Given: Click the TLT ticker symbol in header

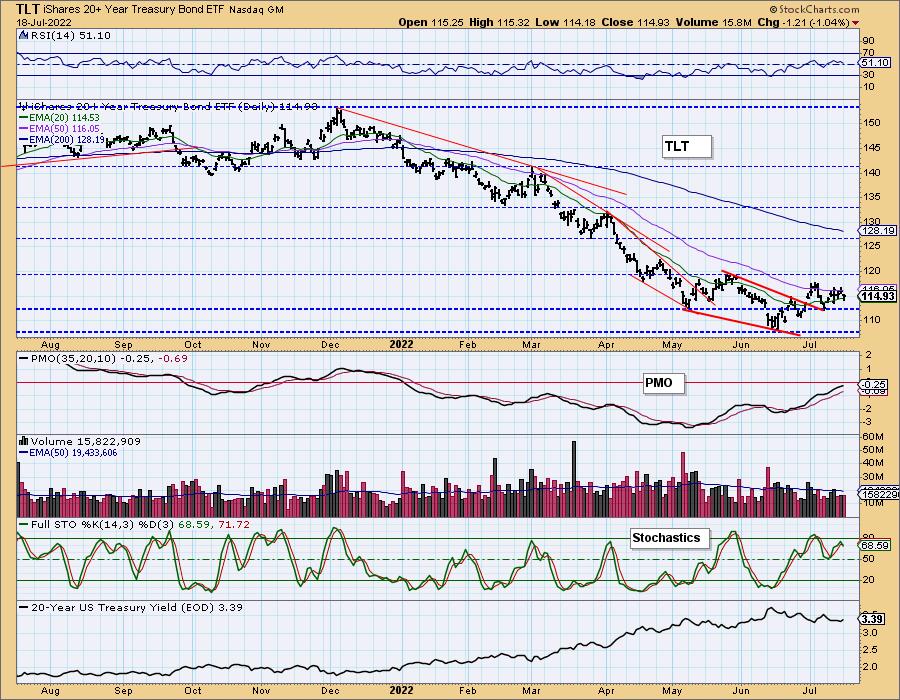Looking at the screenshot, I should pyautogui.click(x=28, y=9).
